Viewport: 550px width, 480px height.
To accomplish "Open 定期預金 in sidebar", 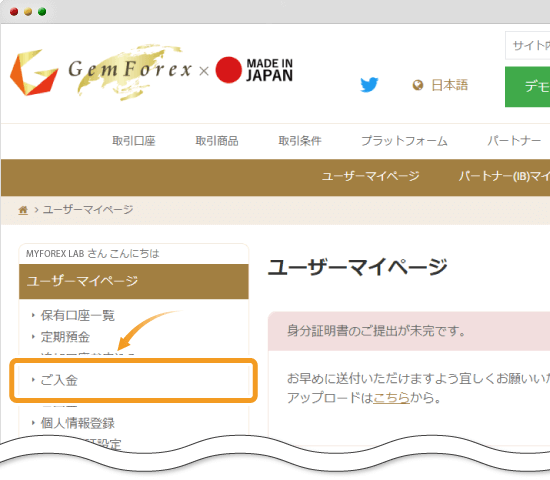I will tap(65, 337).
